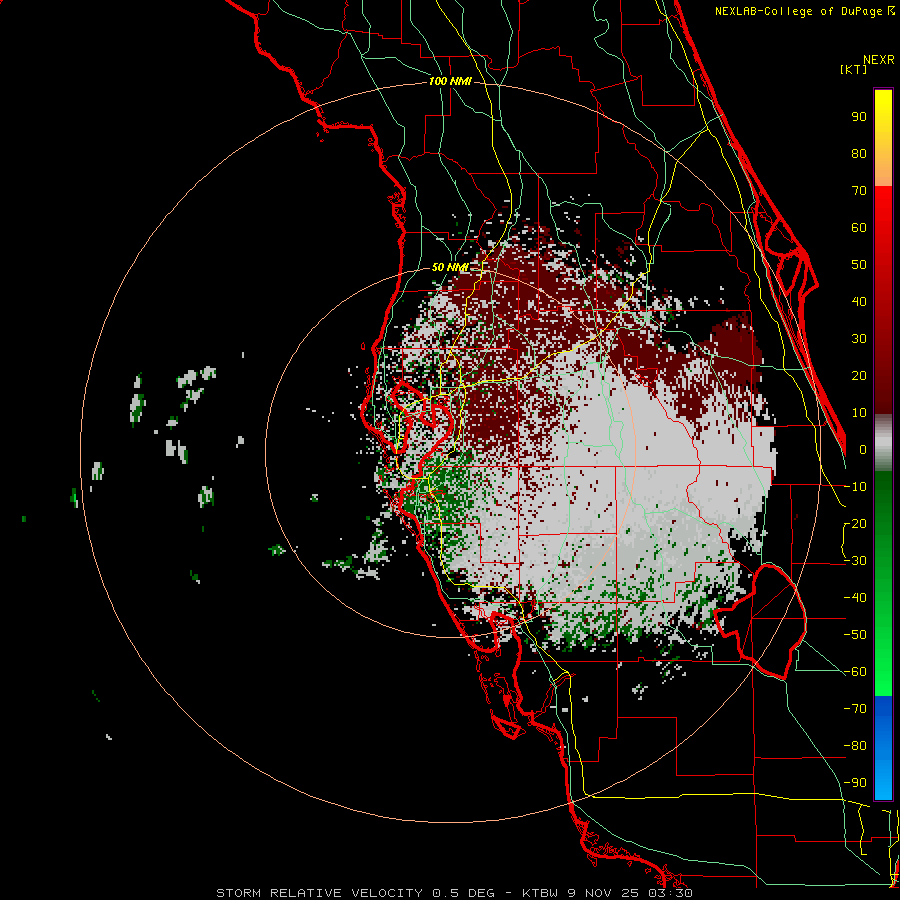Click the 50 NMI range ring label
Screen dimensions: 900x900
(x=450, y=267)
